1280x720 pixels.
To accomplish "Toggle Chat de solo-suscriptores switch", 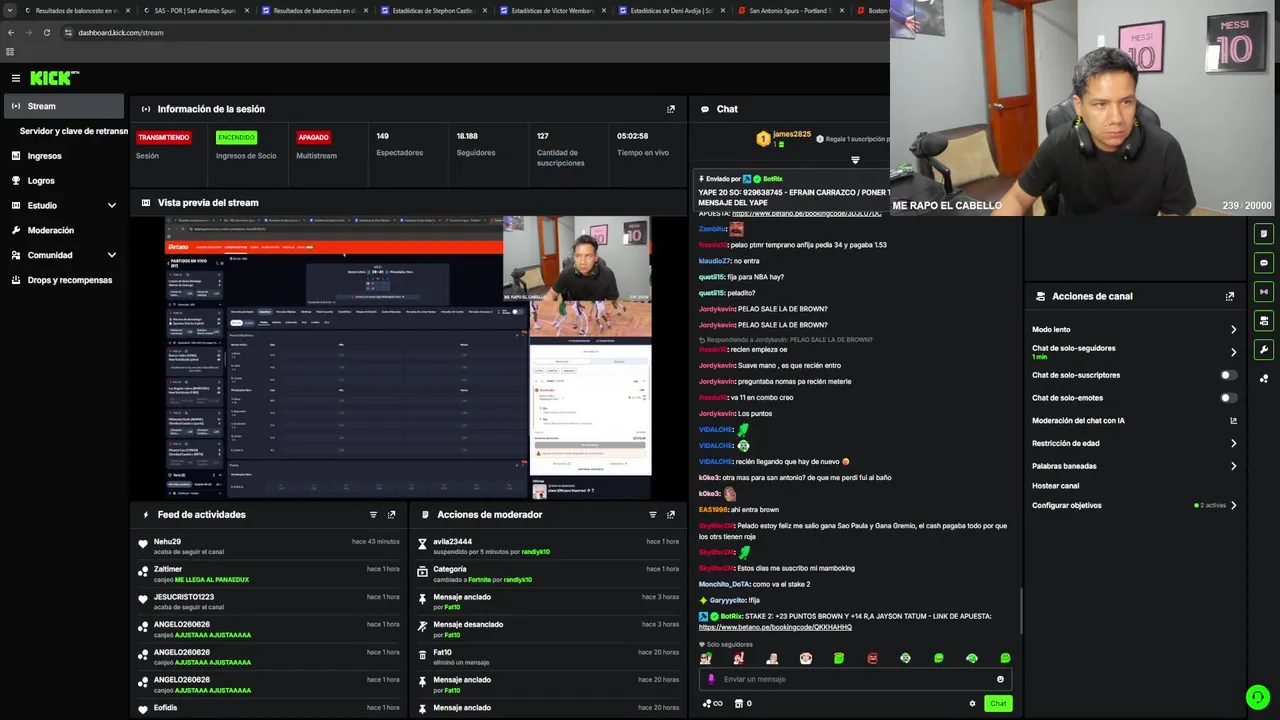I will (x=1229, y=375).
